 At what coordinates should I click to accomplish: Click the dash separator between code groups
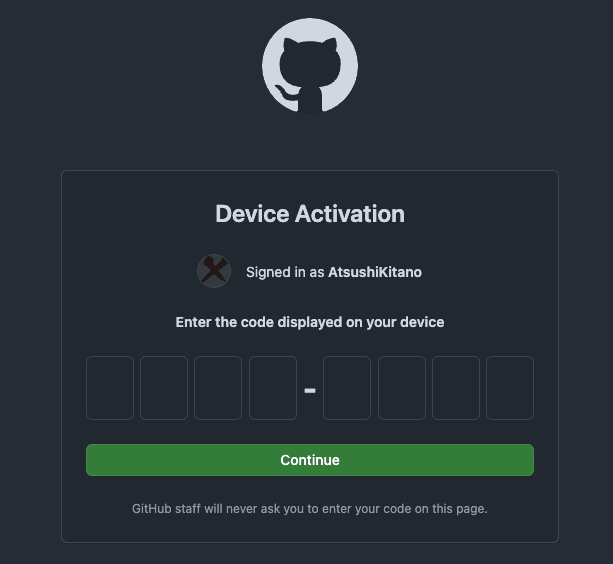(x=310, y=390)
